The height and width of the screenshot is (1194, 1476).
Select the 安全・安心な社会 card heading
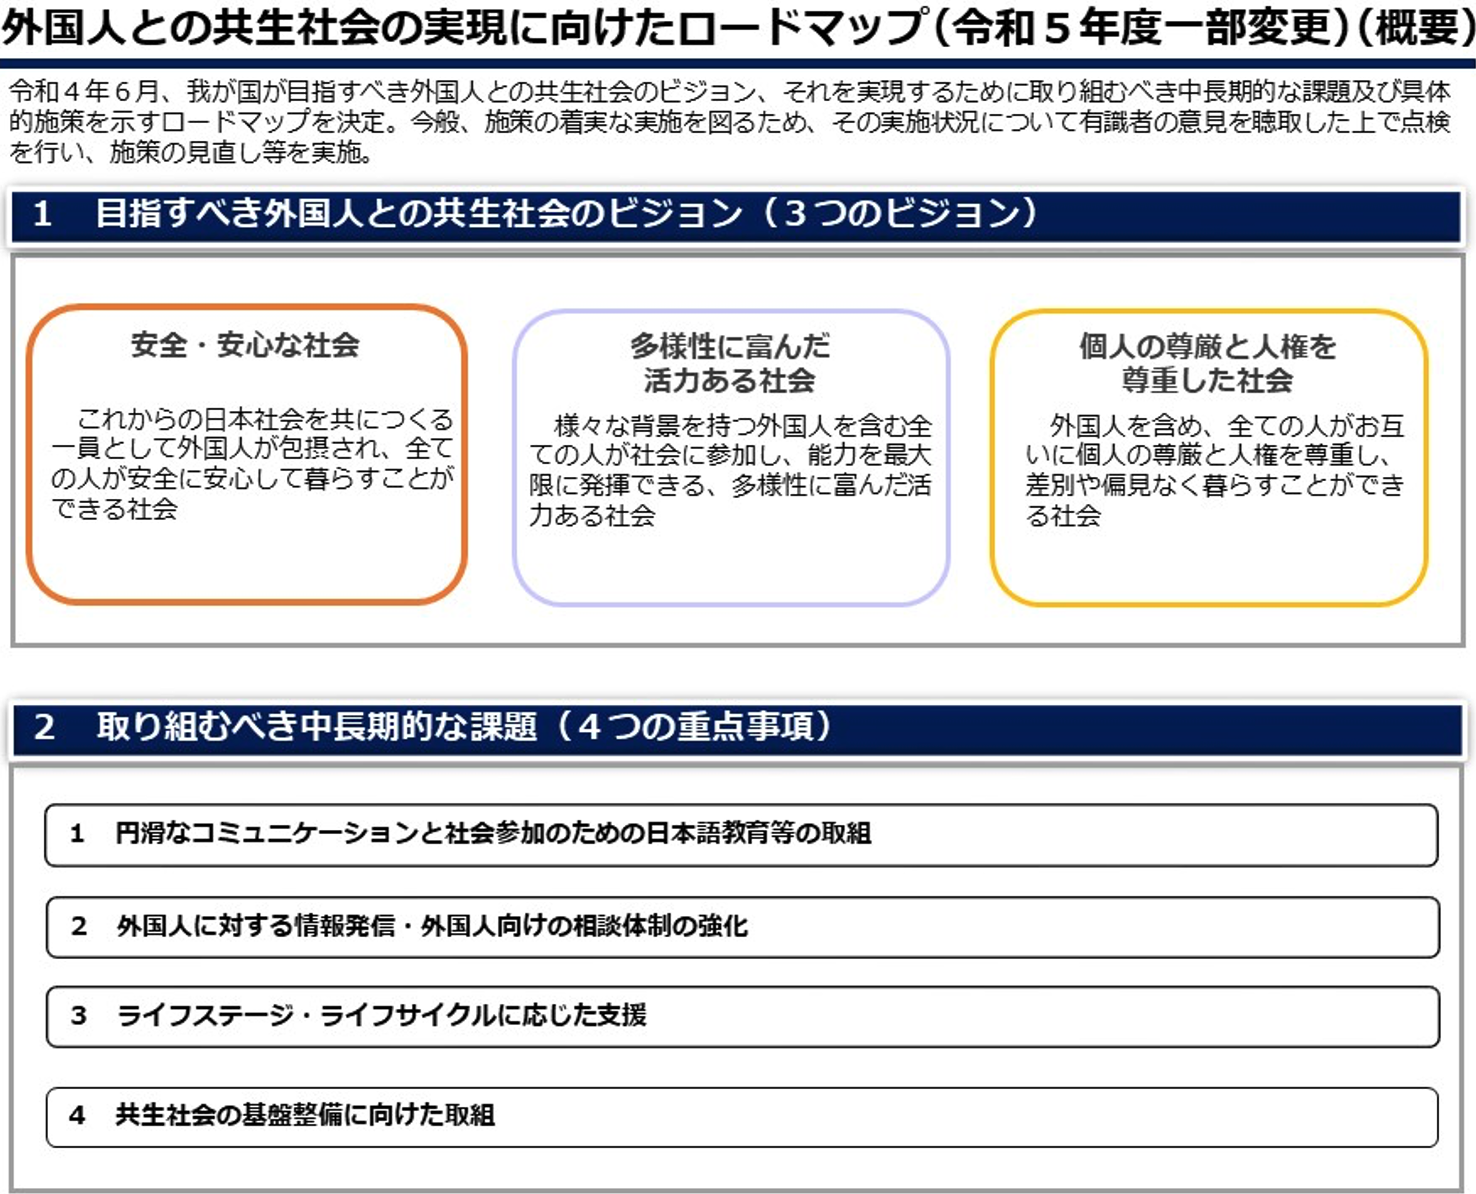[x=245, y=345]
